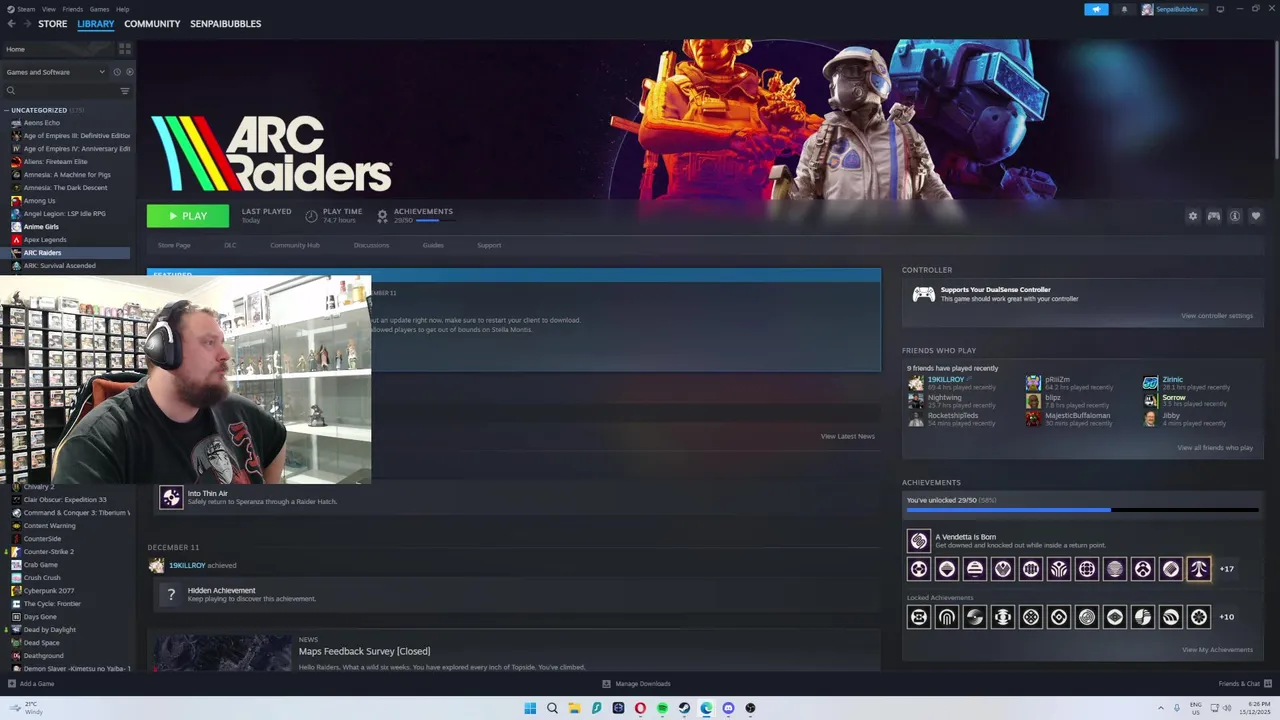Open the Help menu

coord(122,9)
